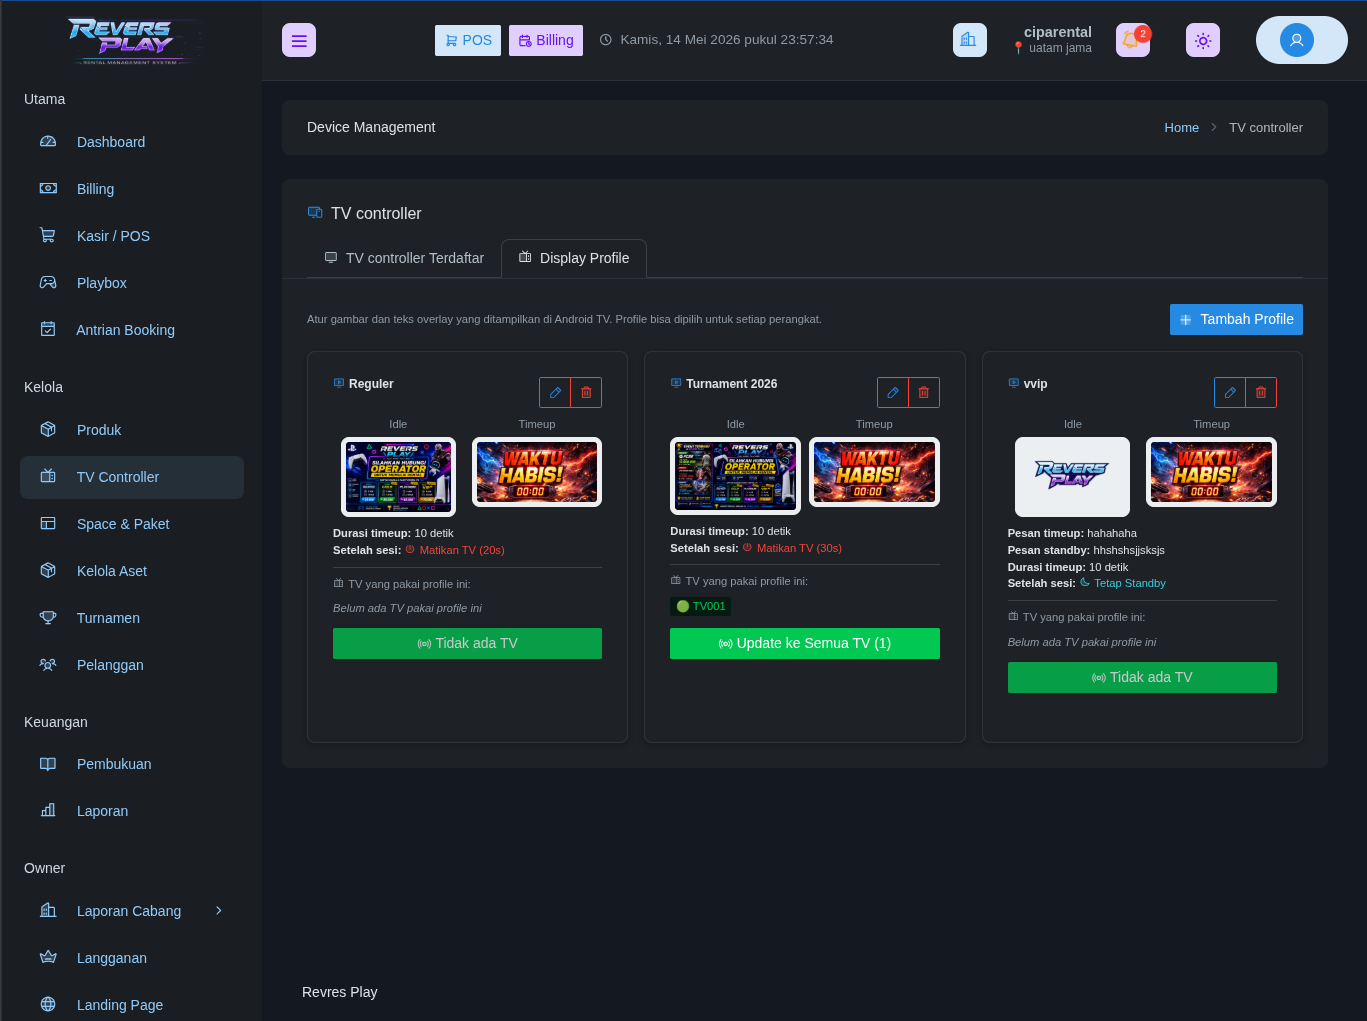Toggle the sidebar hamburger menu button
Screen dimensions: 1367x1021
pyautogui.click(x=299, y=40)
